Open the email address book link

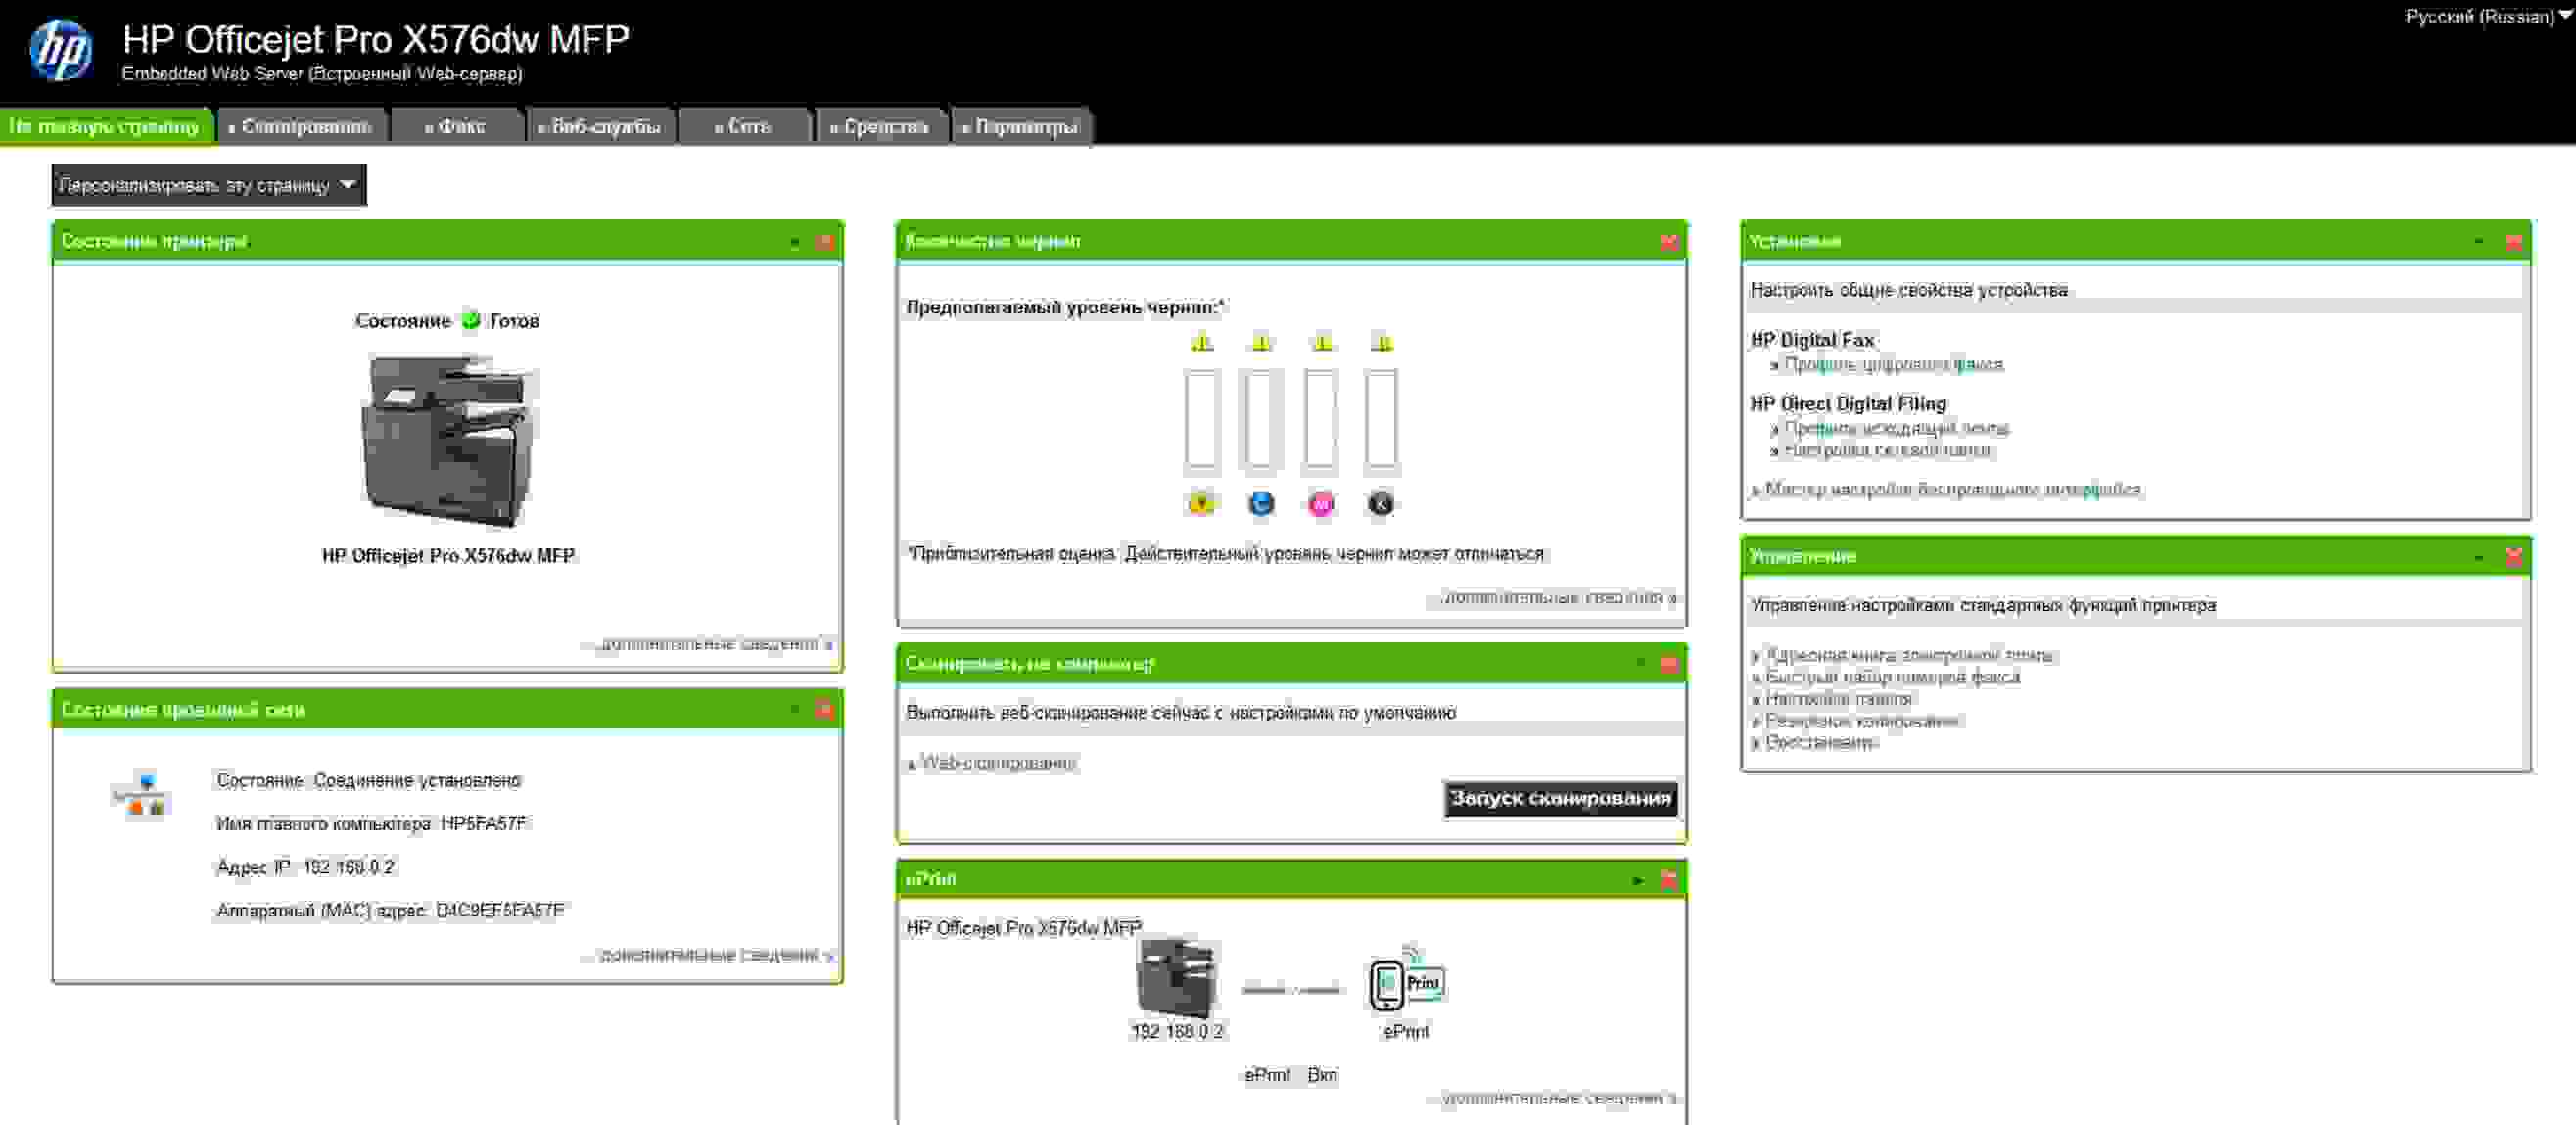1909,656
